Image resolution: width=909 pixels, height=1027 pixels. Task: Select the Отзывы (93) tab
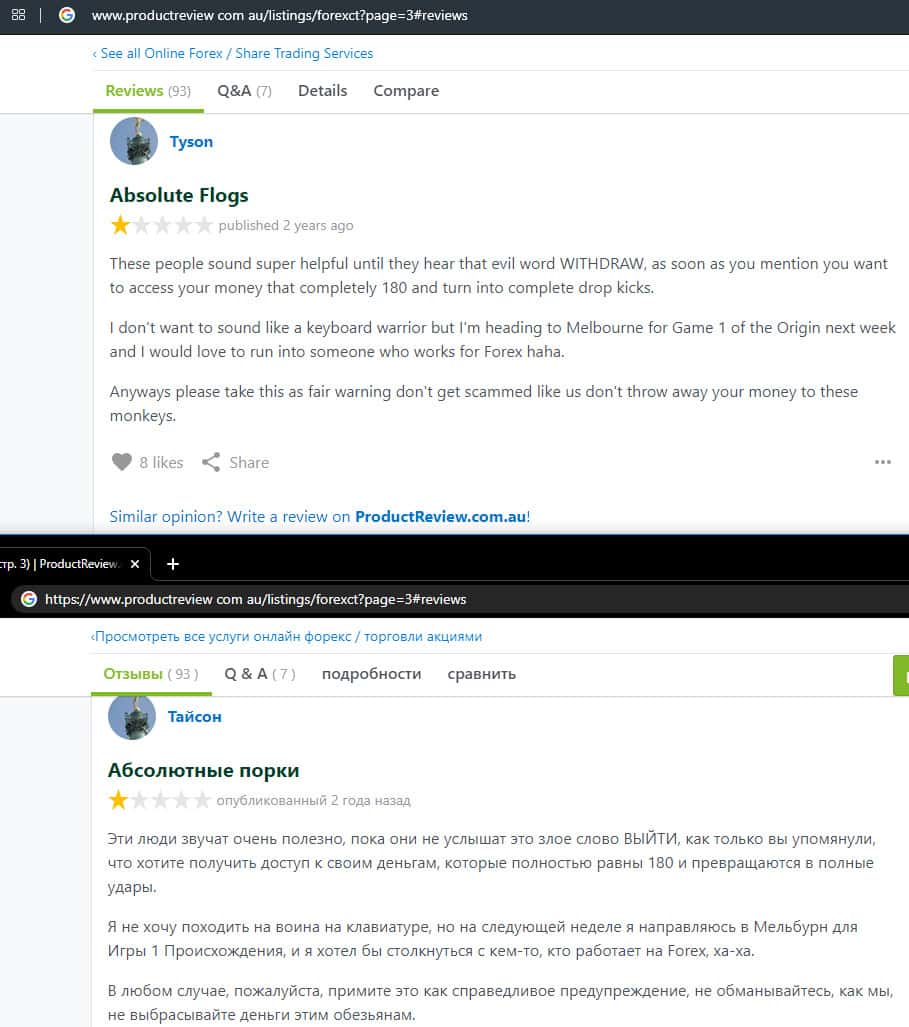click(151, 674)
